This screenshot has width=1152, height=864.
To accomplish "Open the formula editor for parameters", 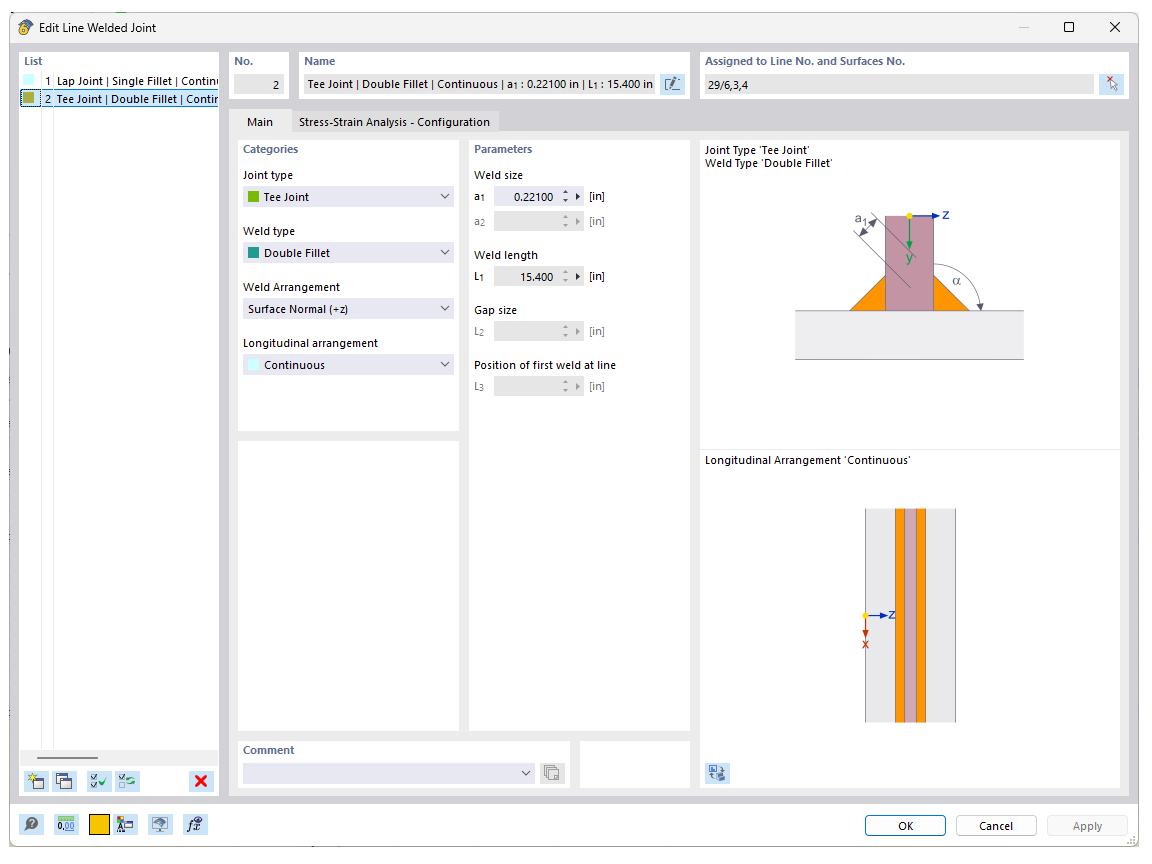I will pyautogui.click(x=194, y=824).
